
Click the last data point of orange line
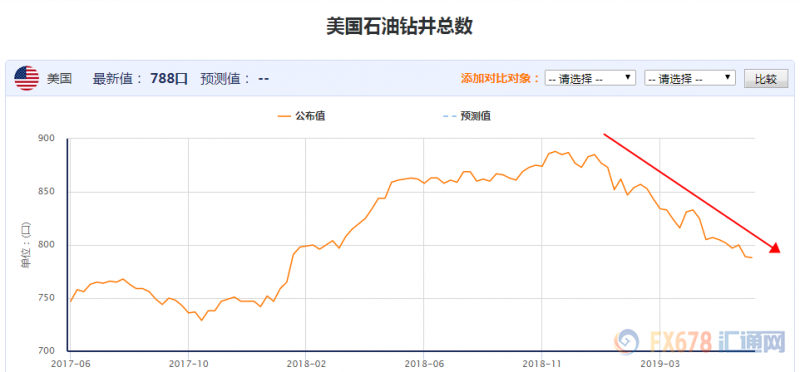(752, 257)
